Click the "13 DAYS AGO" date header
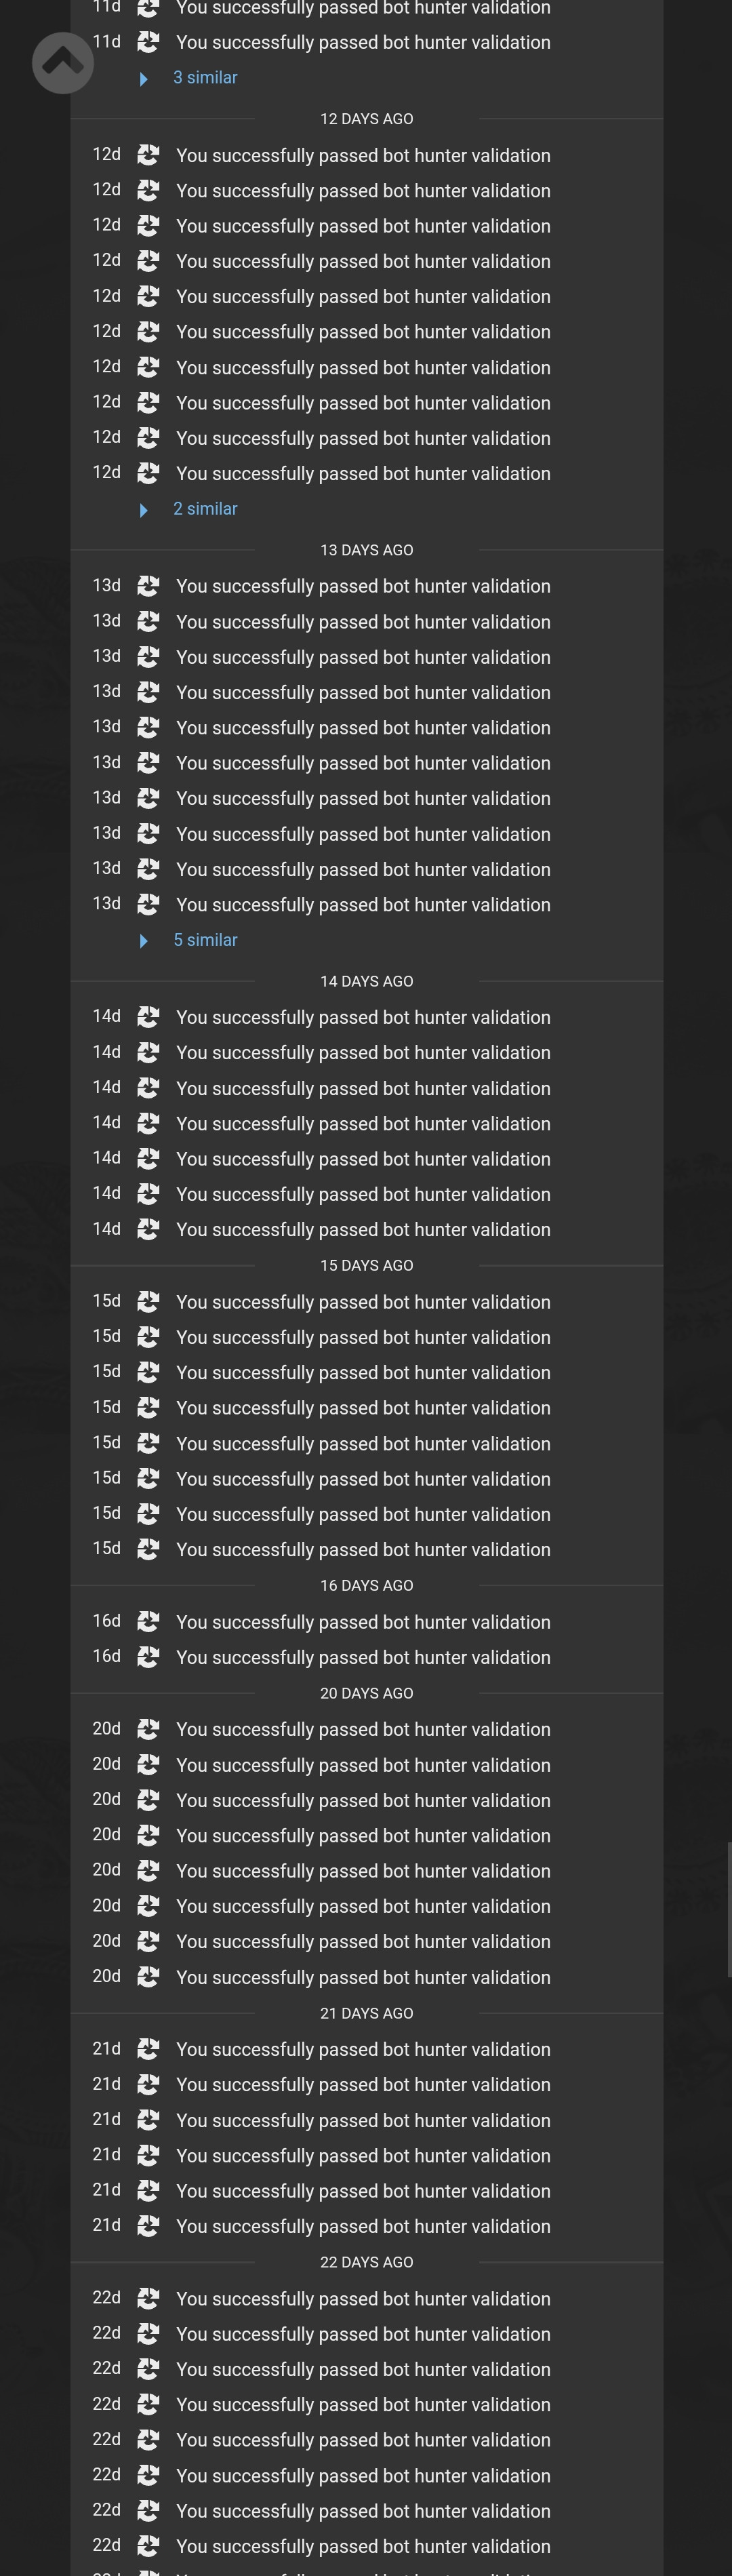Screen dimensions: 732x2576 366,550
